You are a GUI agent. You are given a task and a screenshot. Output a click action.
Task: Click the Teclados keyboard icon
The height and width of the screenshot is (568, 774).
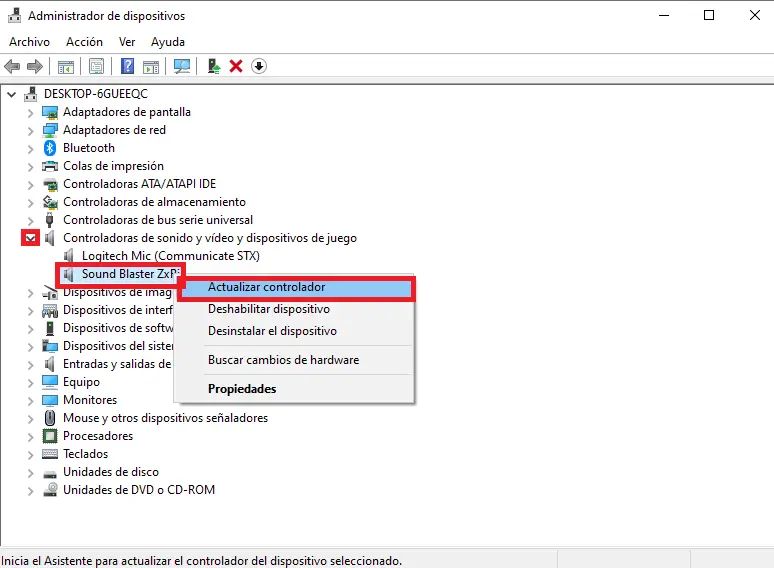pyautogui.click(x=50, y=454)
